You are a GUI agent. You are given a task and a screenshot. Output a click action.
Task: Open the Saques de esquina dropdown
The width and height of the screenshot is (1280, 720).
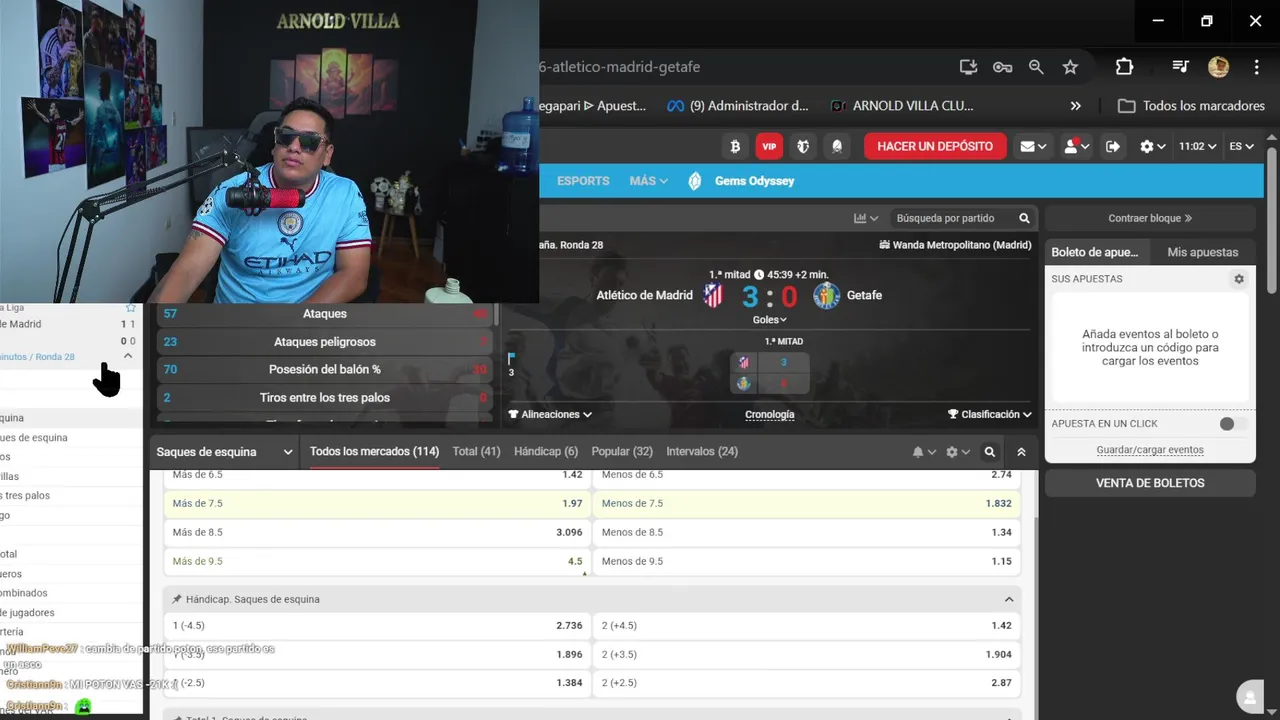pyautogui.click(x=224, y=452)
